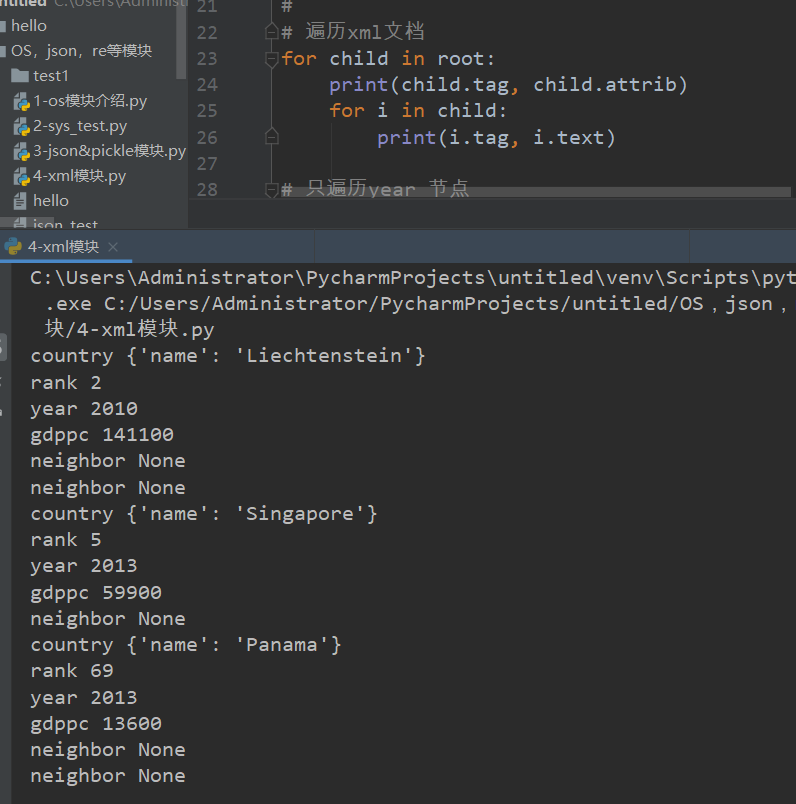Click console output line with 'Panama'
This screenshot has height=804, width=796.
click(x=186, y=645)
